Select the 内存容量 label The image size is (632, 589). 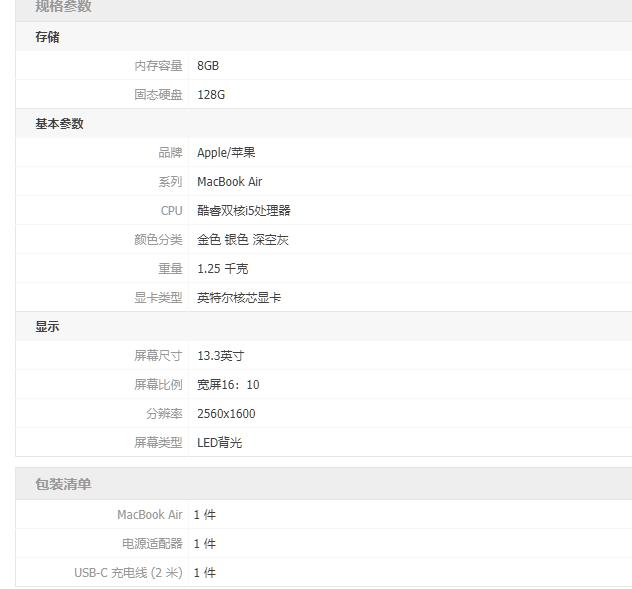[x=158, y=65]
